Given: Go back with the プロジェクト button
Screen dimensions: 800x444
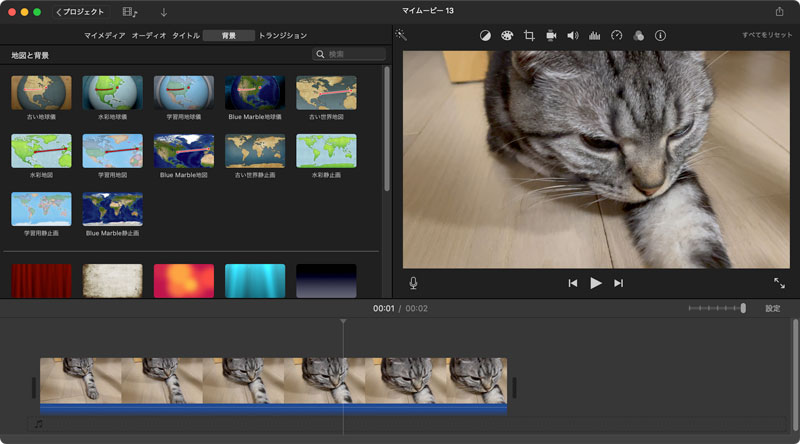Looking at the screenshot, I should pyautogui.click(x=81, y=11).
